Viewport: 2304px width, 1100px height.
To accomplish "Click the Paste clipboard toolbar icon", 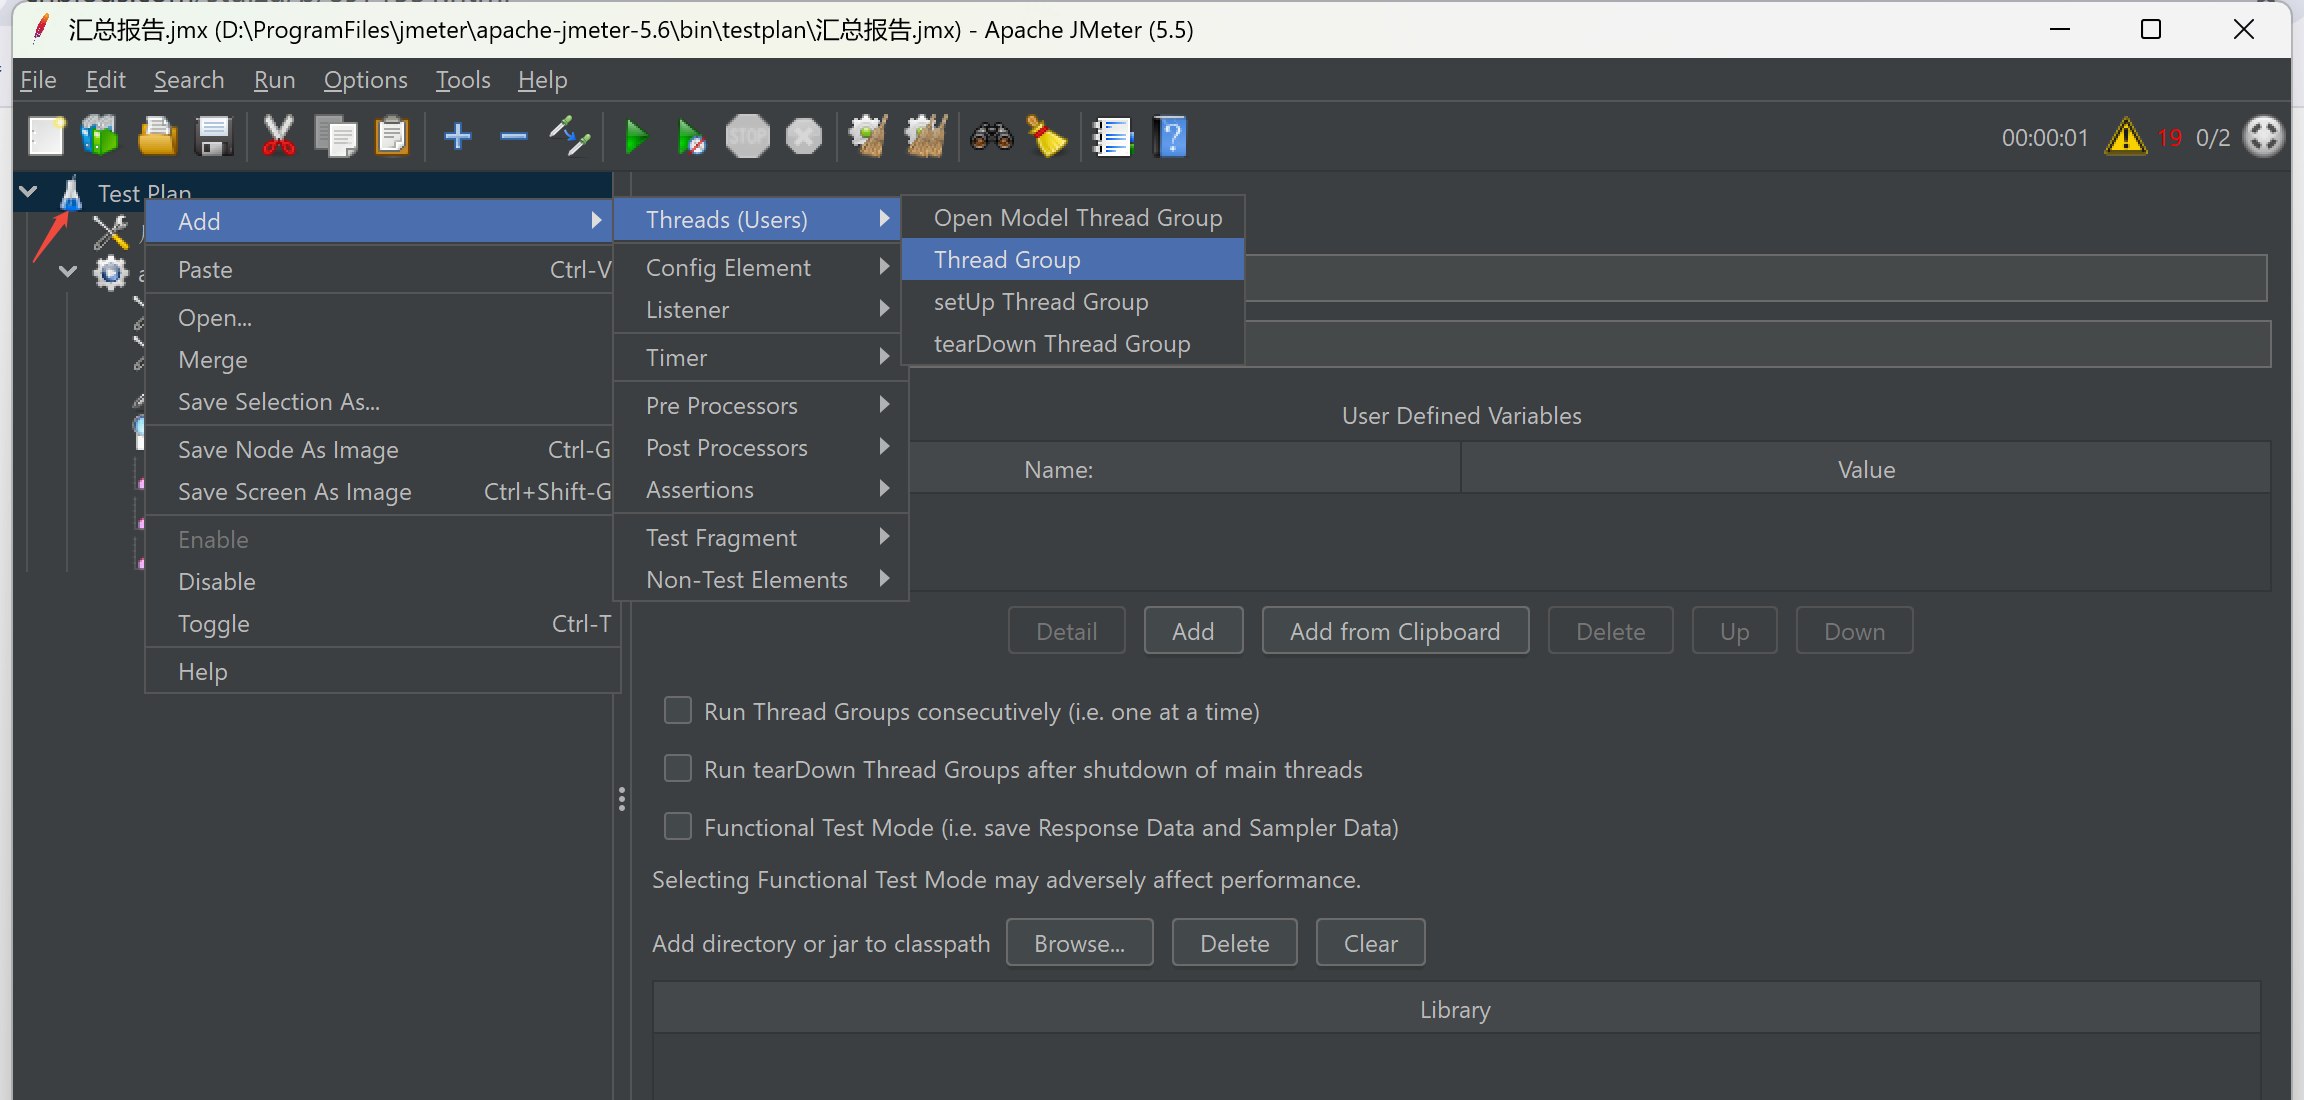I will (x=392, y=137).
